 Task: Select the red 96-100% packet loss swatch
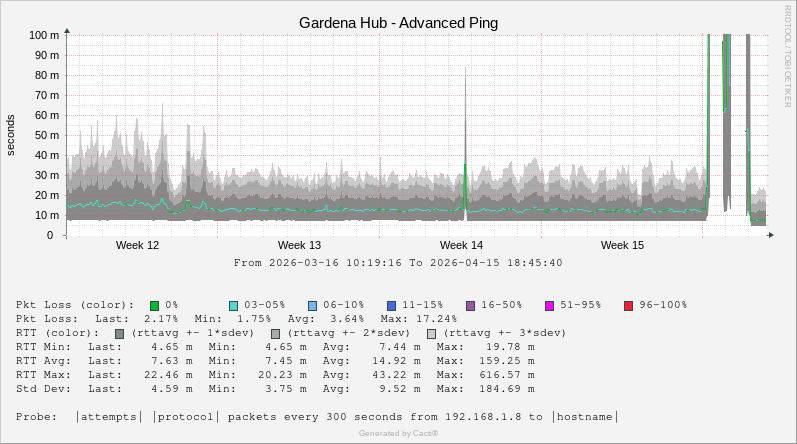click(628, 305)
